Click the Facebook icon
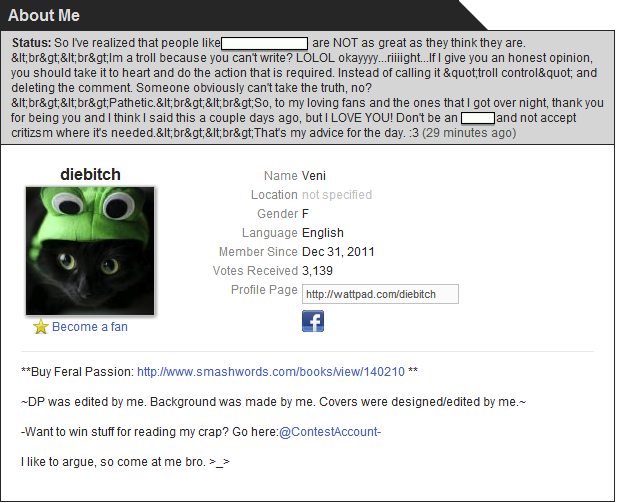 (x=313, y=321)
